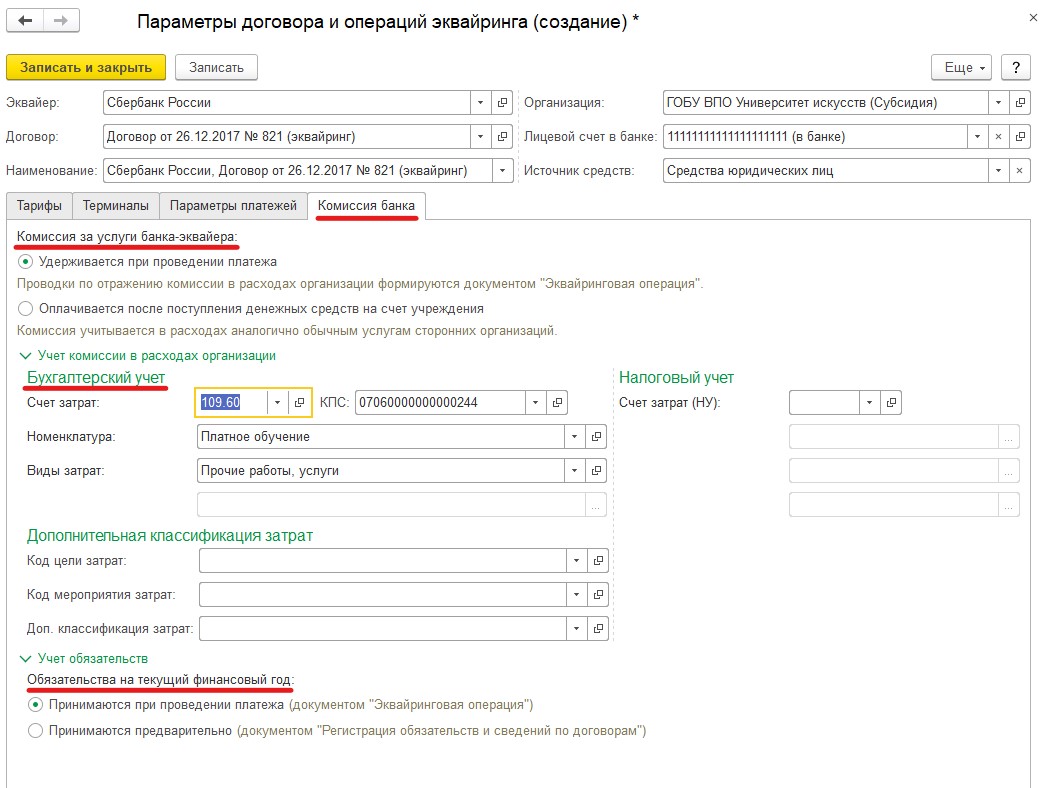Viewport: 1043px width, 788px height.
Task: Open the Код мероприятия затрат record
Action: tap(598, 594)
